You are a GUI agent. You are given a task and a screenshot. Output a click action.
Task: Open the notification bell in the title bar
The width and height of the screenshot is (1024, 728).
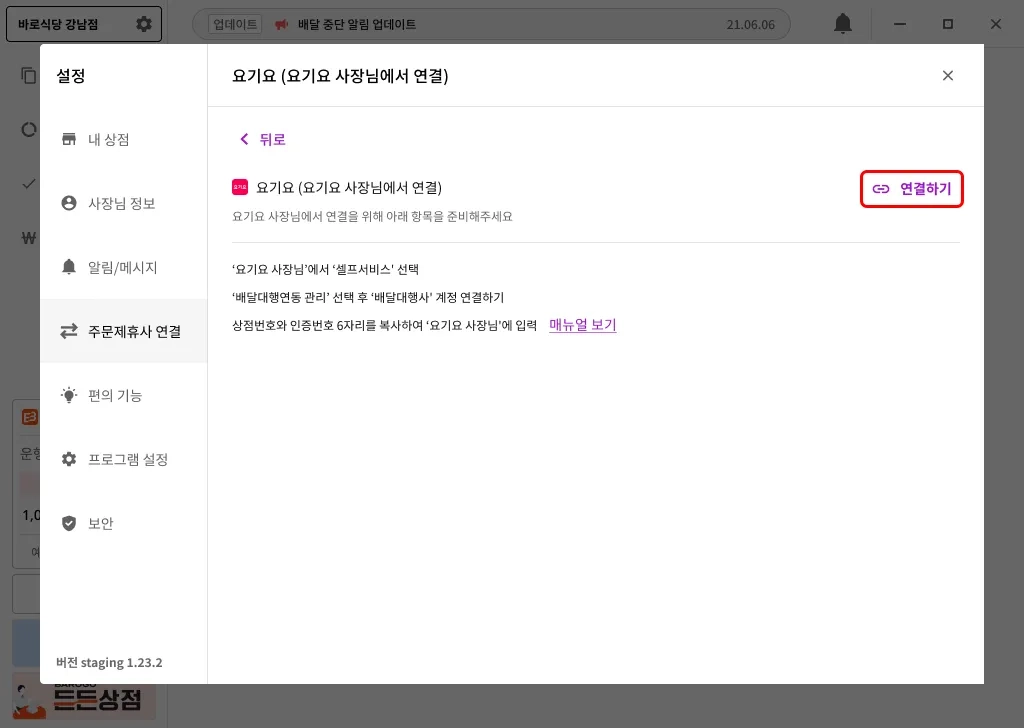842,24
